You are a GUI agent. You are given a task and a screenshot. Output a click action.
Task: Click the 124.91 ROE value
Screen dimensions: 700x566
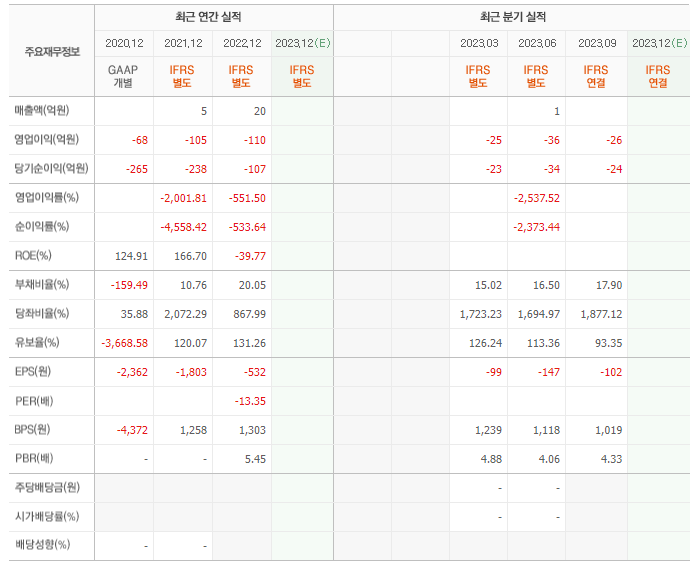[x=132, y=256]
